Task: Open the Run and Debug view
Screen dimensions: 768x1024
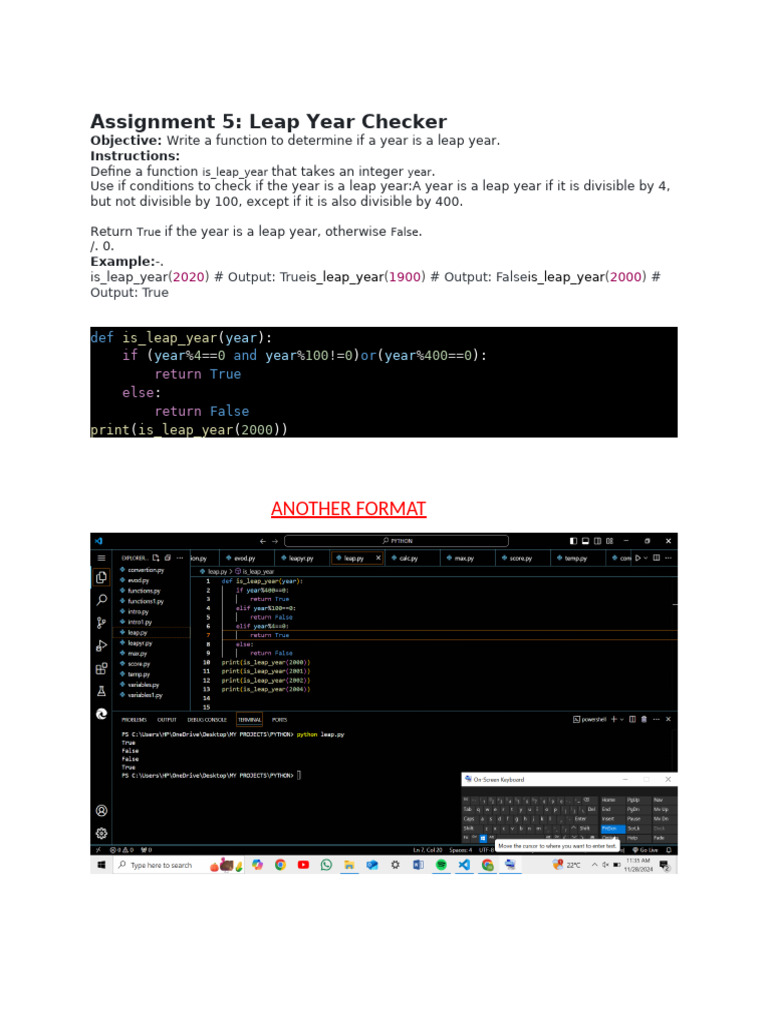Action: pyautogui.click(x=101, y=645)
